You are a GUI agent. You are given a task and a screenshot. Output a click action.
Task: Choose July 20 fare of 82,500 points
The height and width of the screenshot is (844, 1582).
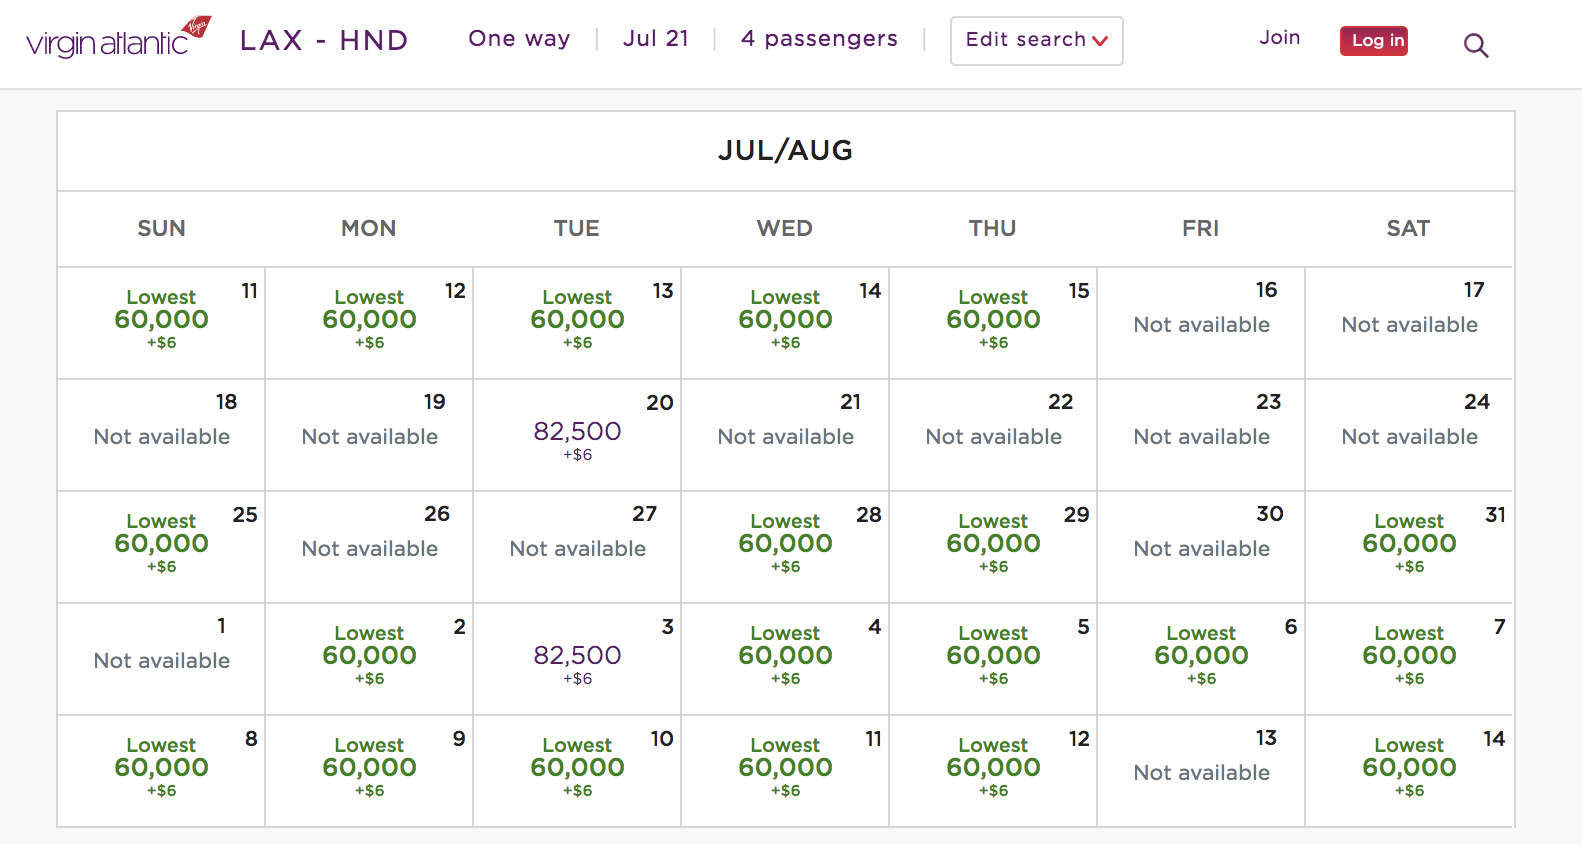click(577, 432)
